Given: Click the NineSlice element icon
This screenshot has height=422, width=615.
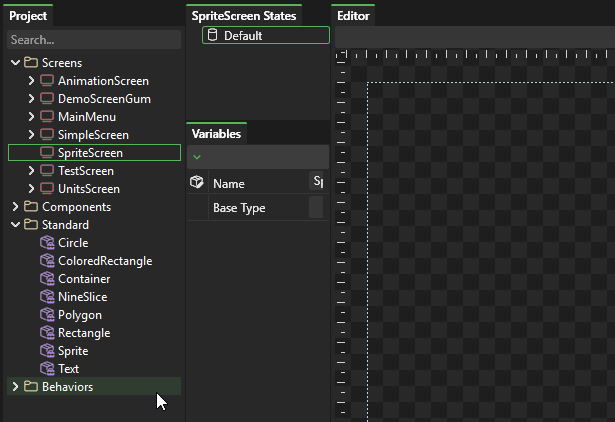Looking at the screenshot, I should click(47, 297).
